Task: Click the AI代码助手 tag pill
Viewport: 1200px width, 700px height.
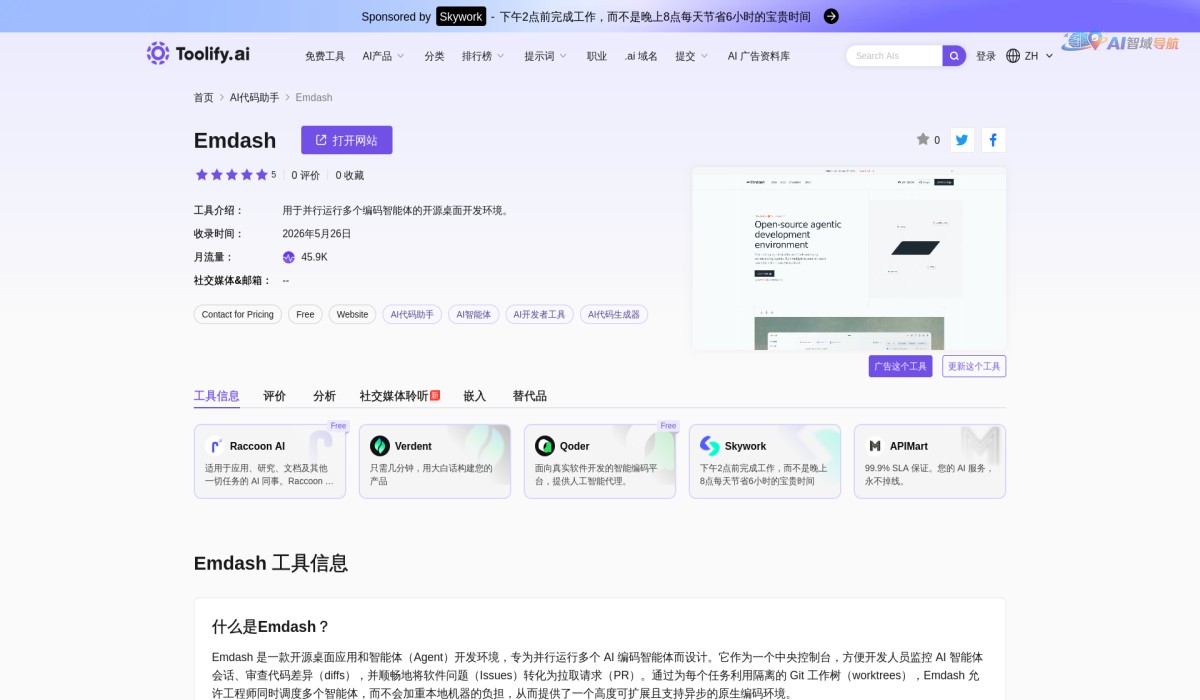Action: pos(412,314)
